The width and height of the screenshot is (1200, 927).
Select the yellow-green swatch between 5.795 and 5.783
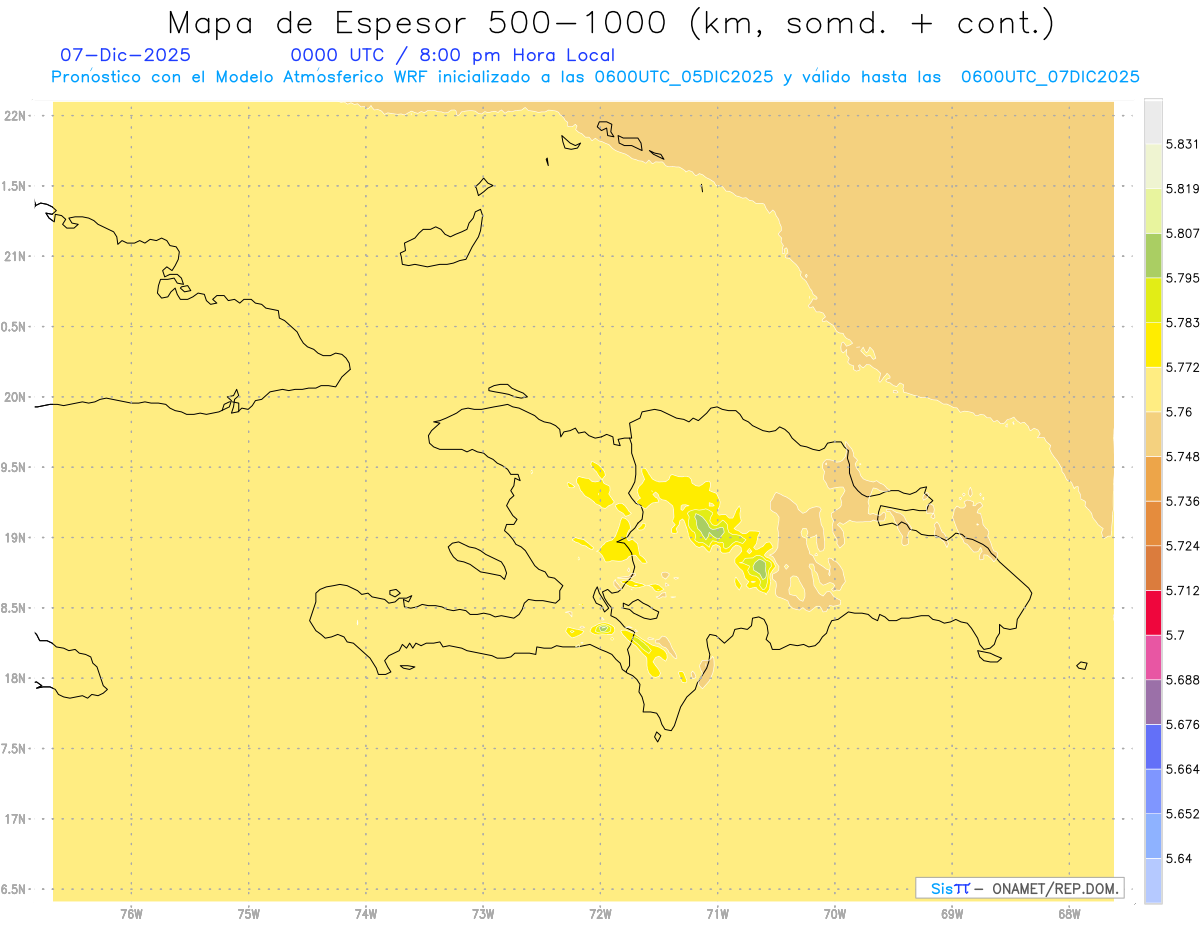point(1153,299)
